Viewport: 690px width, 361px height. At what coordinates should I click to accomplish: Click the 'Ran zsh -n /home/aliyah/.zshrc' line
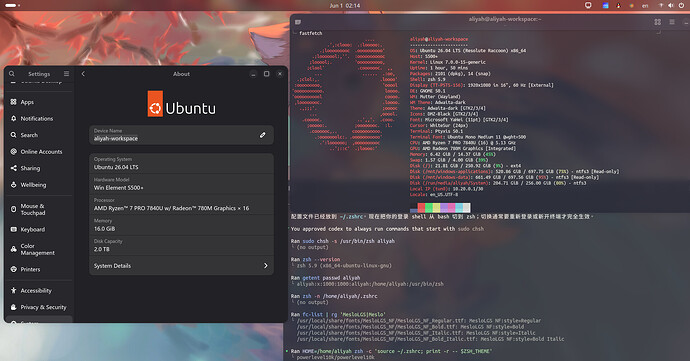(334, 296)
